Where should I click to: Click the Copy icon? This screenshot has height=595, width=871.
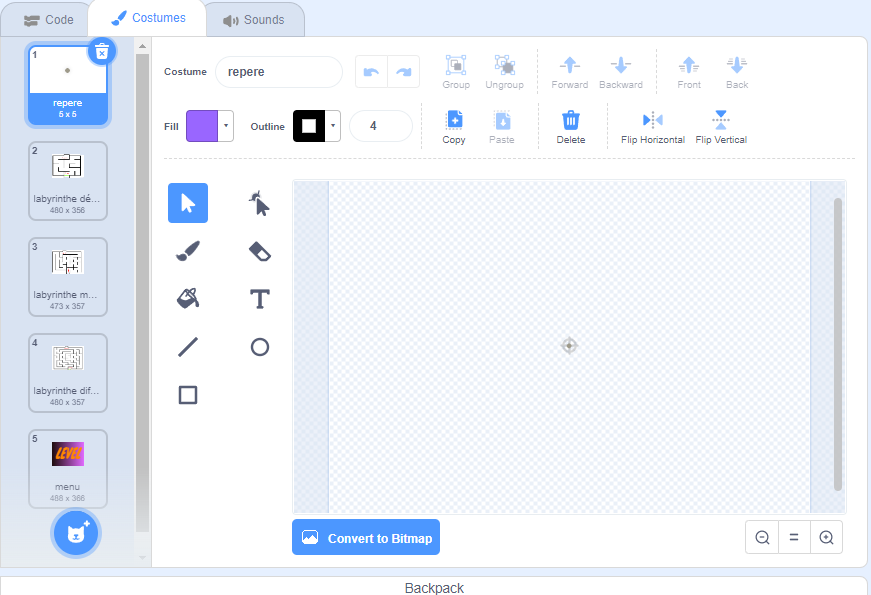[454, 120]
